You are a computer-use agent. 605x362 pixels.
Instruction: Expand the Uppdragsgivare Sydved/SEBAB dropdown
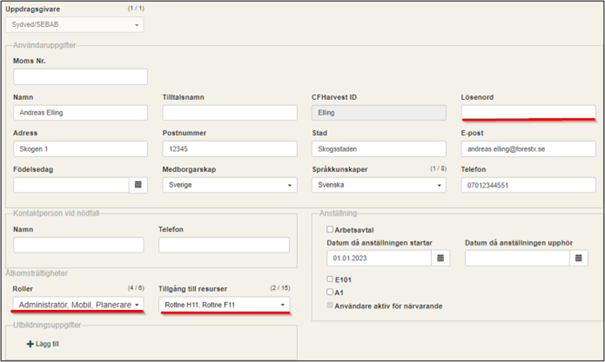tap(74, 25)
